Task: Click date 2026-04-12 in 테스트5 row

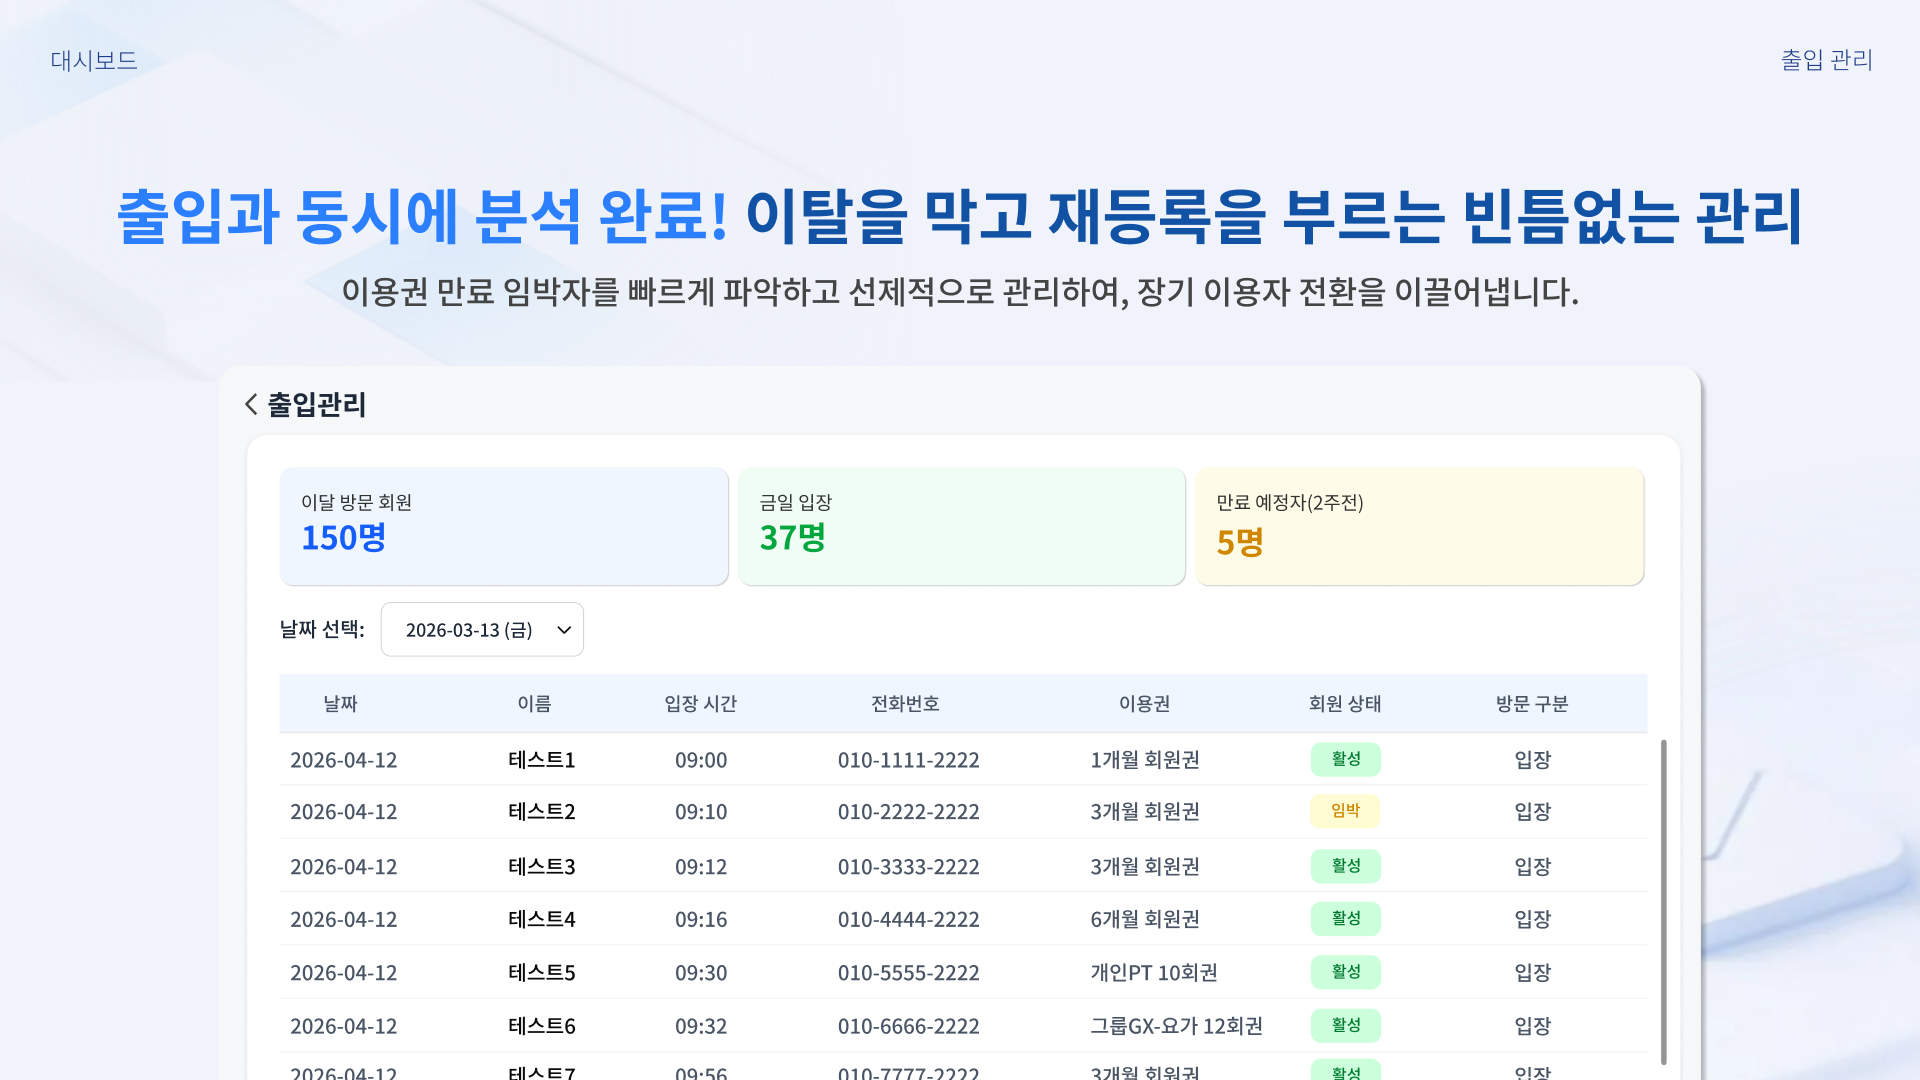Action: (x=344, y=973)
